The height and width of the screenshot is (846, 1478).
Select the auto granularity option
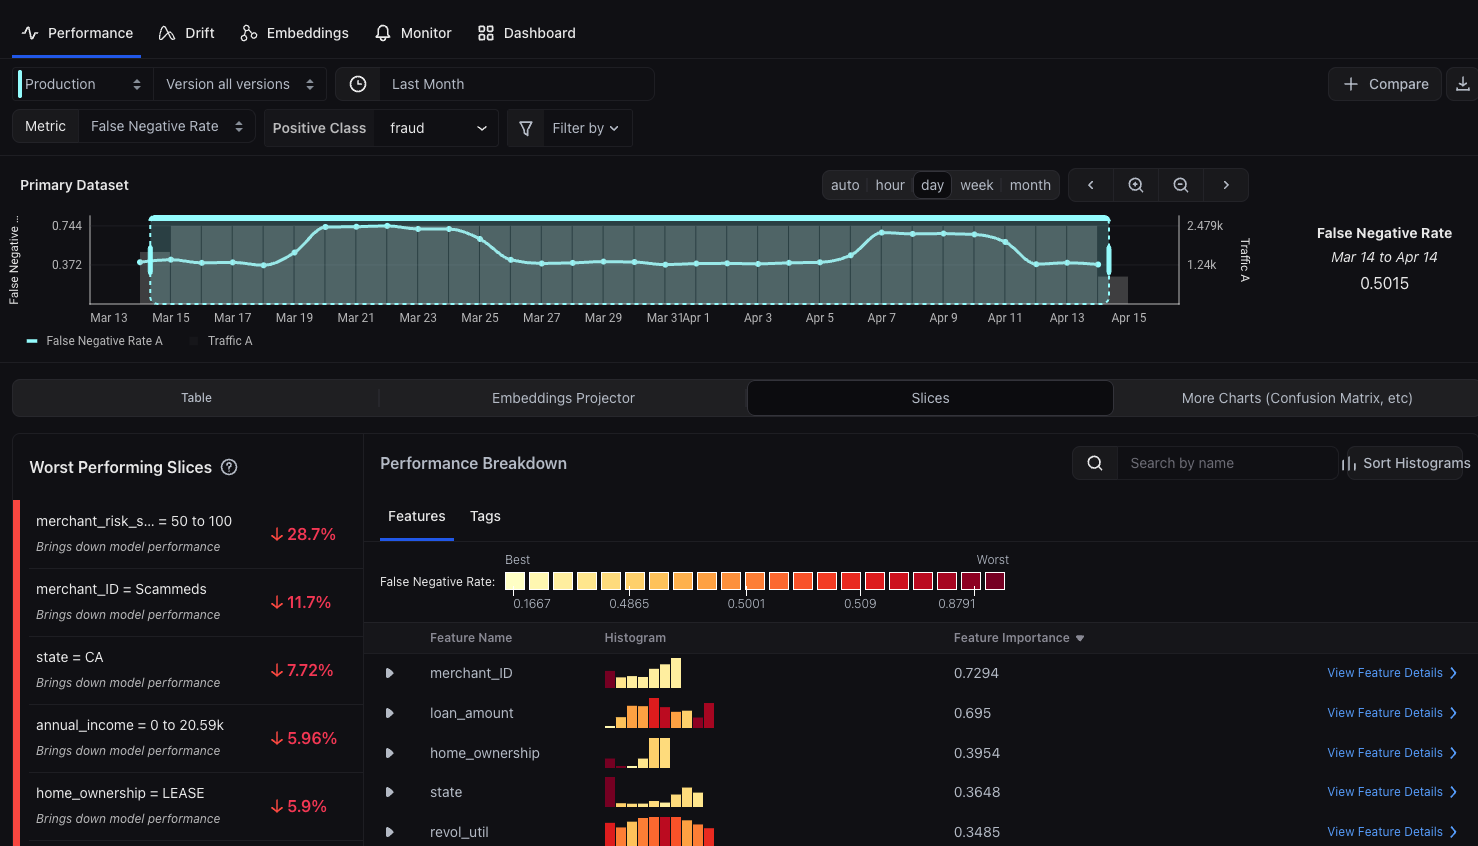coord(845,185)
